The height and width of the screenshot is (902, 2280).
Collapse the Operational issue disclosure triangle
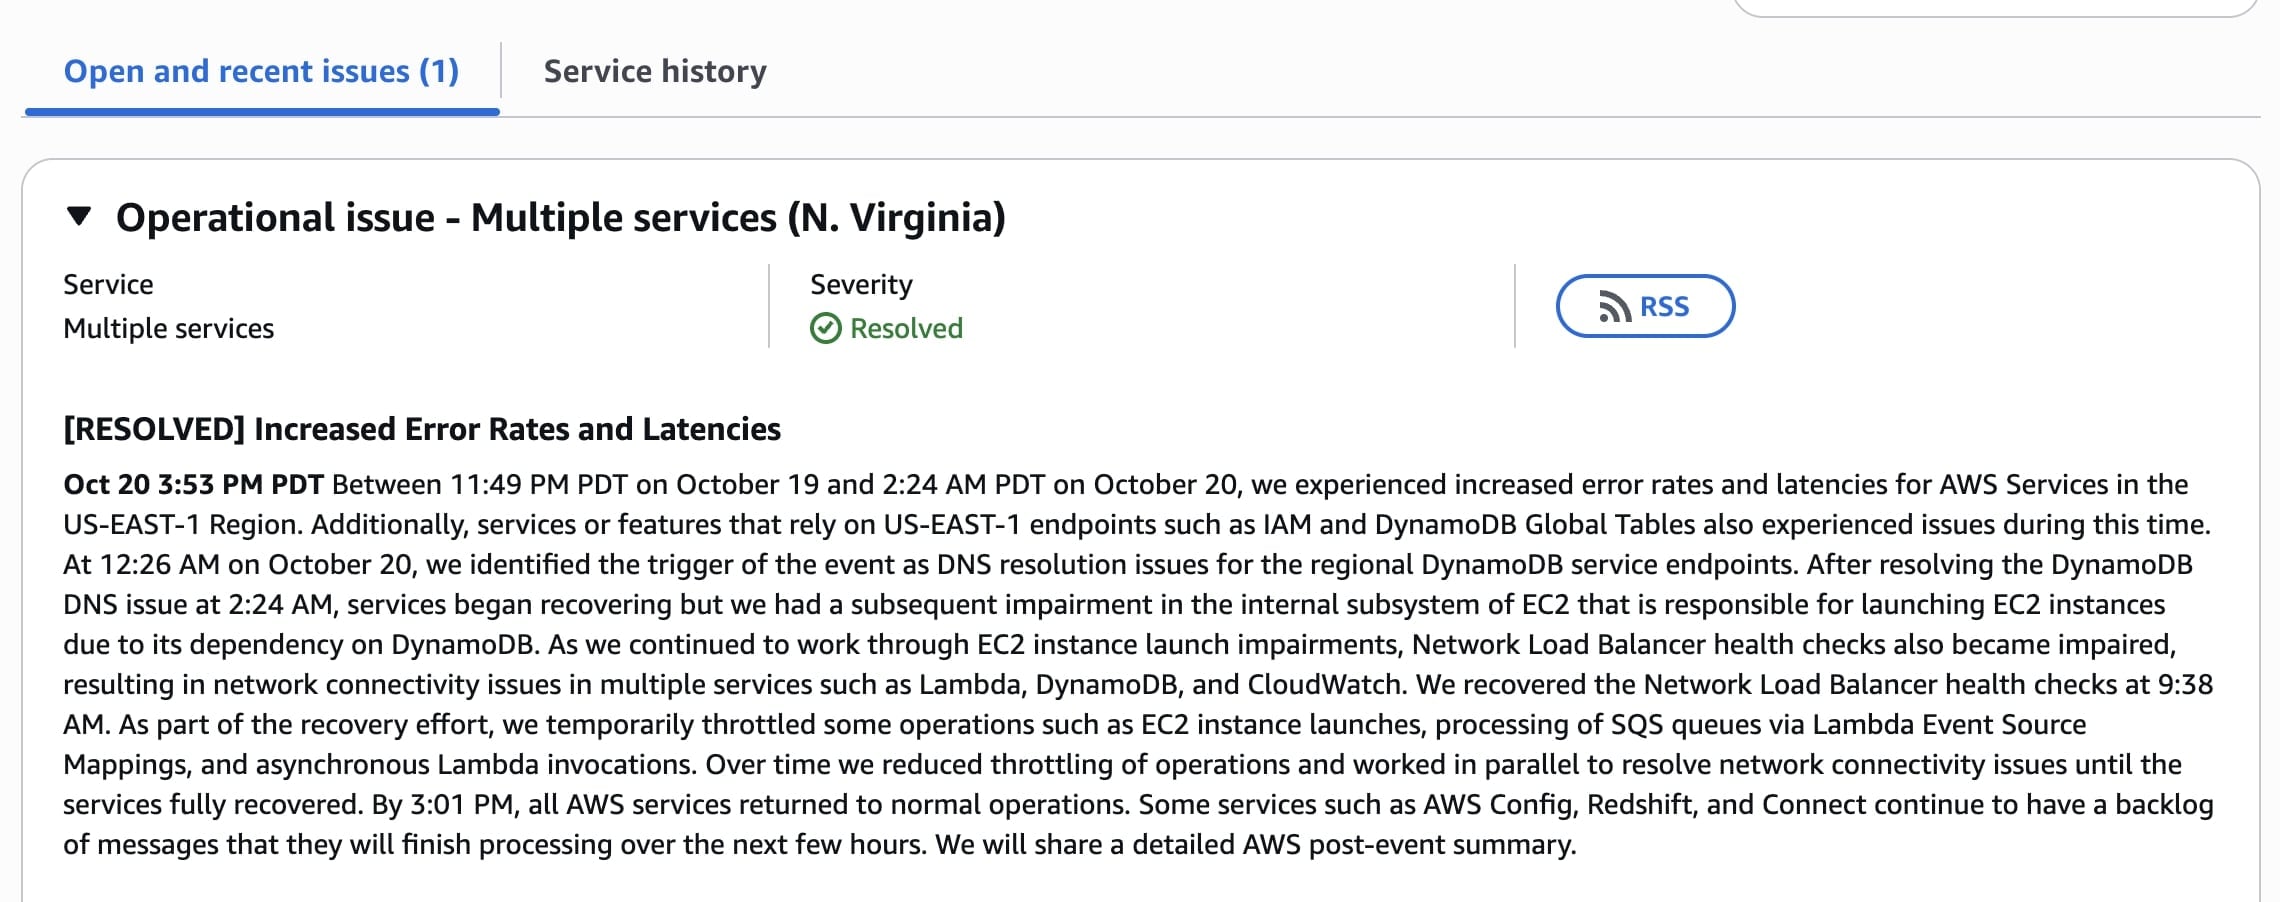coord(79,216)
